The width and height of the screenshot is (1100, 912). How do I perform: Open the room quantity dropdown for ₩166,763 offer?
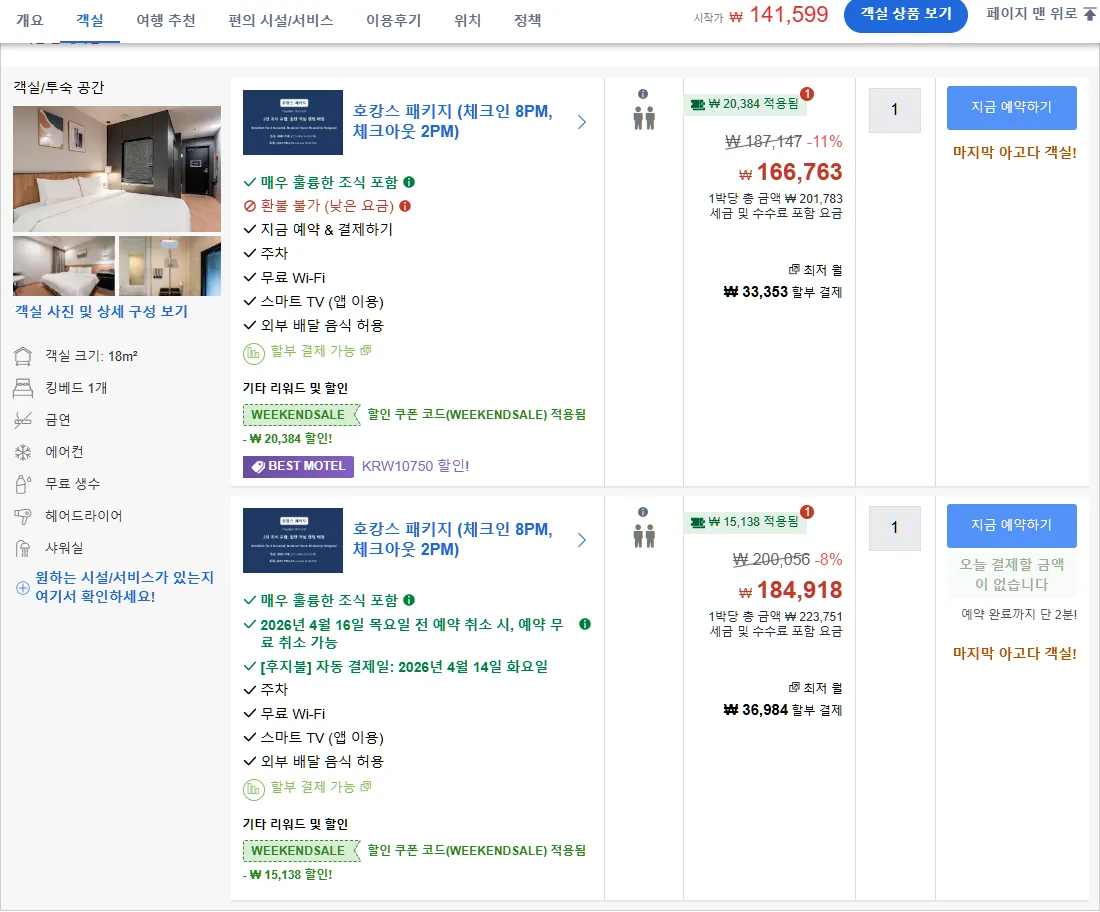(x=894, y=110)
